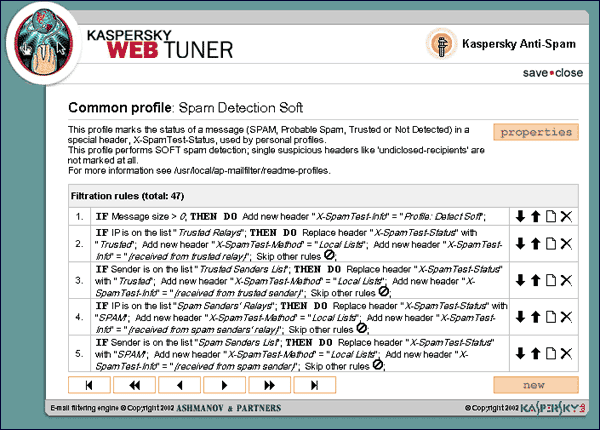Save the profile changes
600x430 pixels.
coord(535,73)
